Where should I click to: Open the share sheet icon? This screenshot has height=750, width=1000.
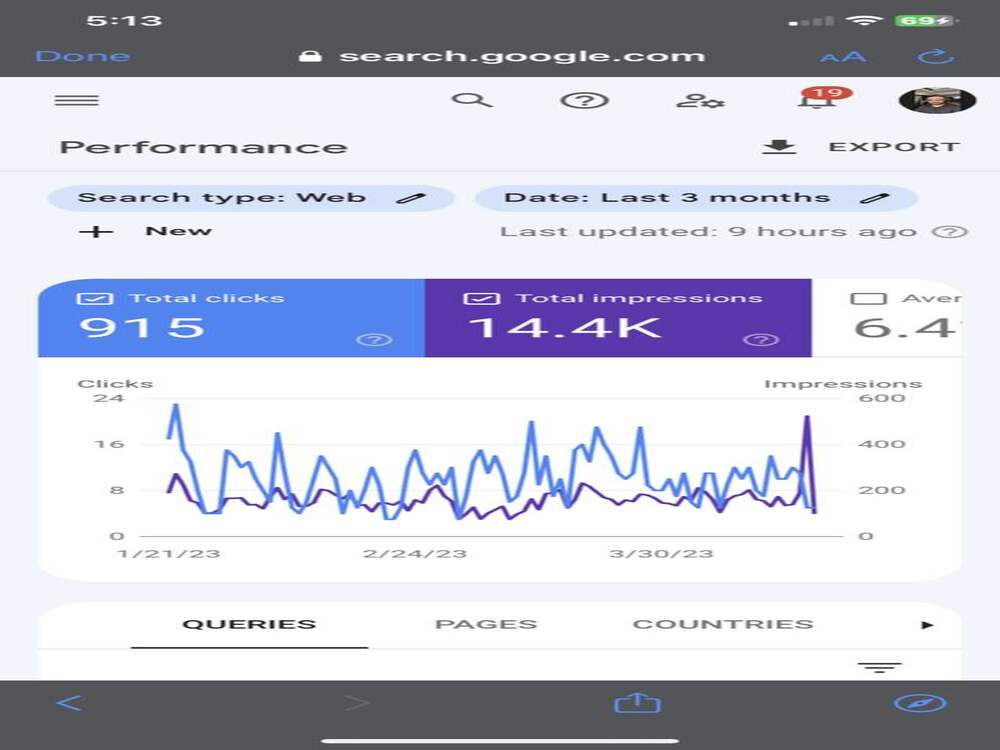(x=637, y=702)
